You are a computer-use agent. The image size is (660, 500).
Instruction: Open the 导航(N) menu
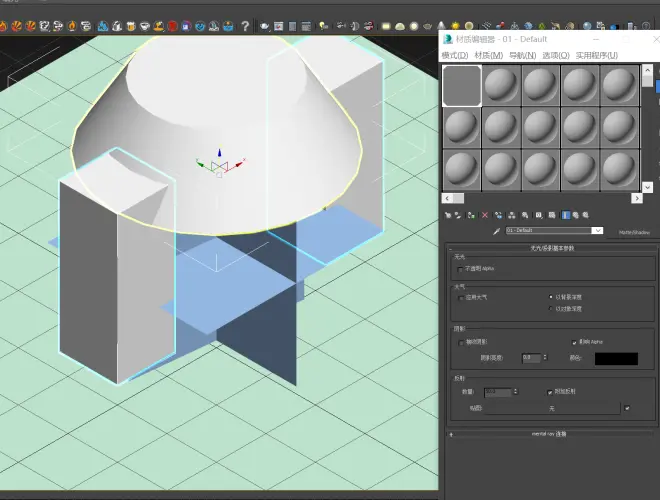(523, 55)
